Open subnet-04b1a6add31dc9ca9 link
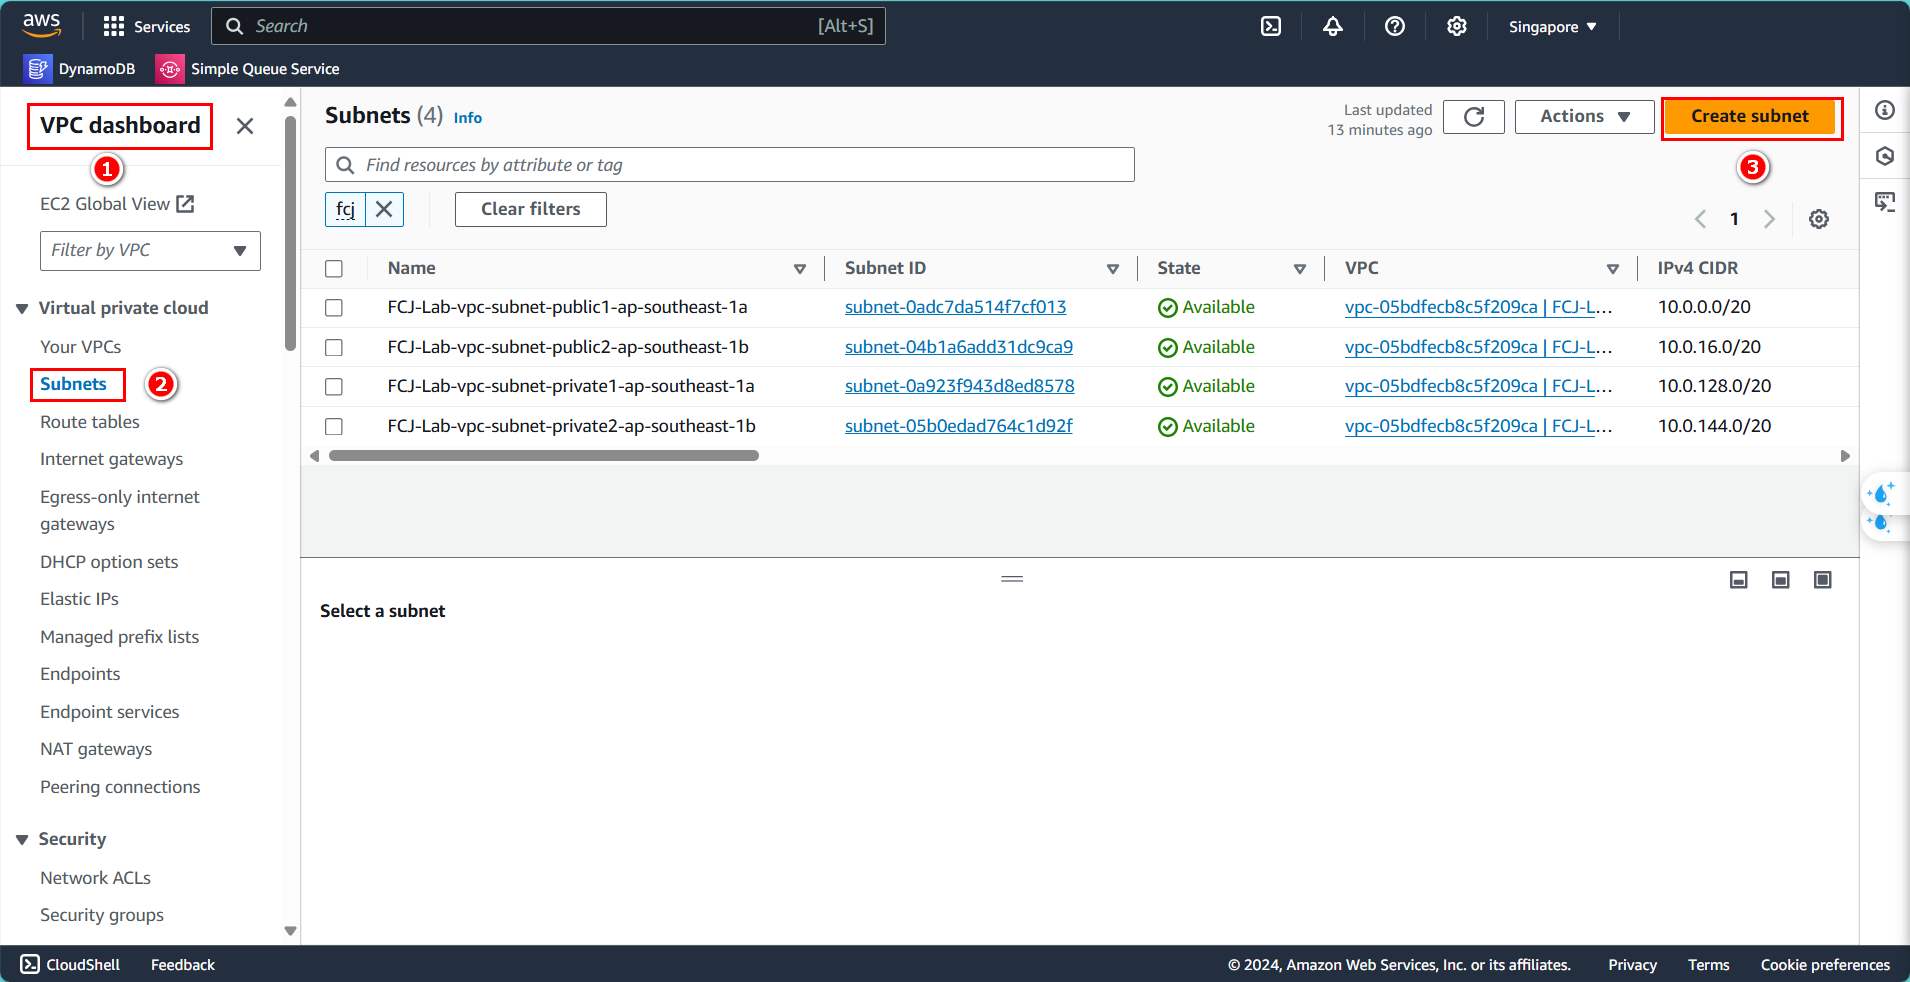 click(x=959, y=347)
